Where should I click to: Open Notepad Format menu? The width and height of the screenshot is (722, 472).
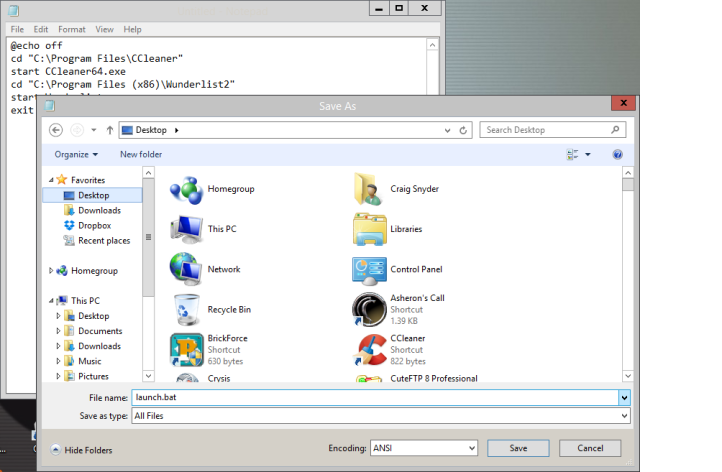pyautogui.click(x=72, y=29)
